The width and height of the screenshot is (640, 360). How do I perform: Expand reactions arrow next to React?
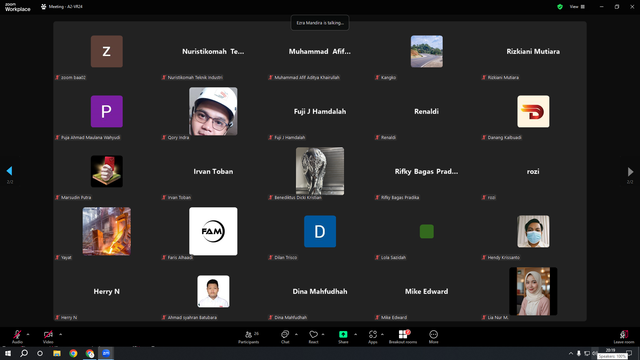323,334
